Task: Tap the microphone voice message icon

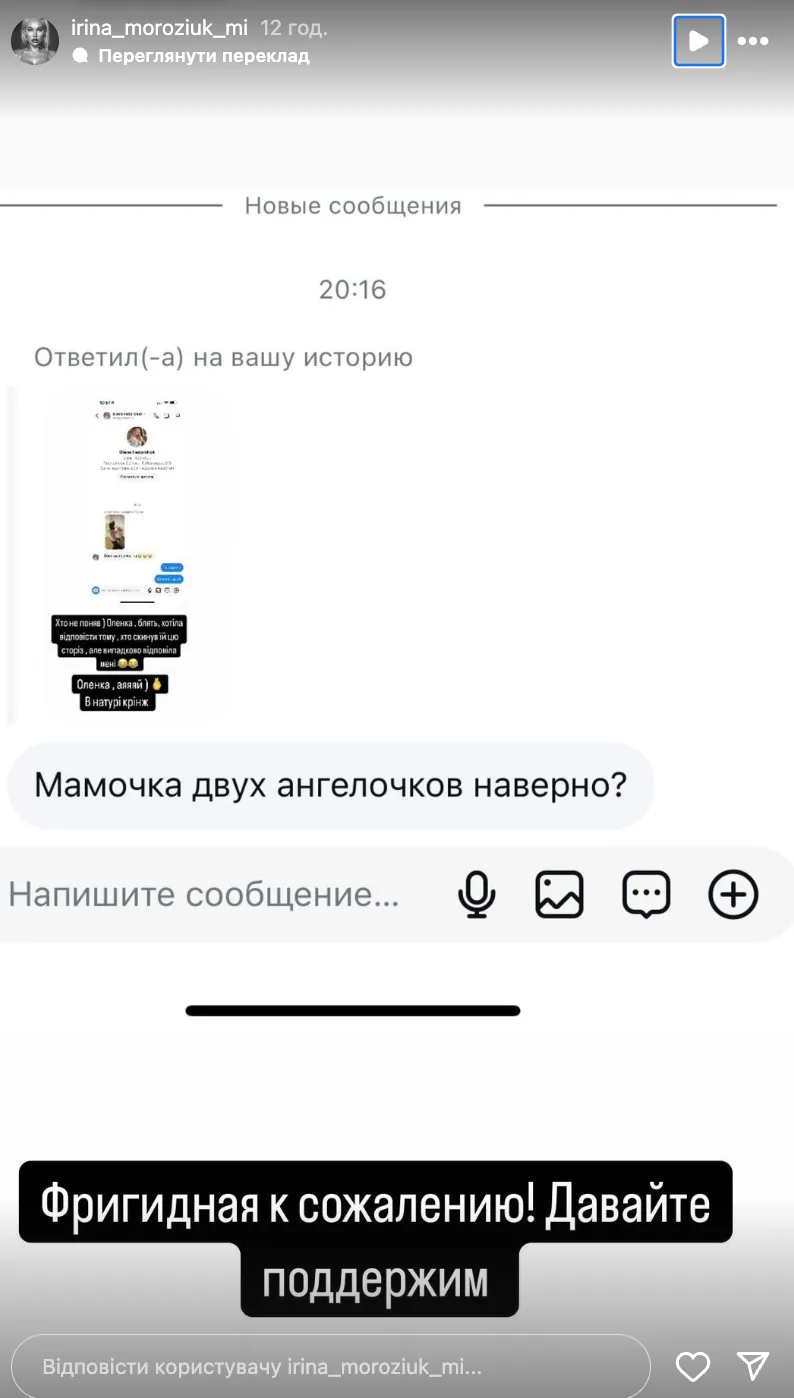Action: coord(477,894)
